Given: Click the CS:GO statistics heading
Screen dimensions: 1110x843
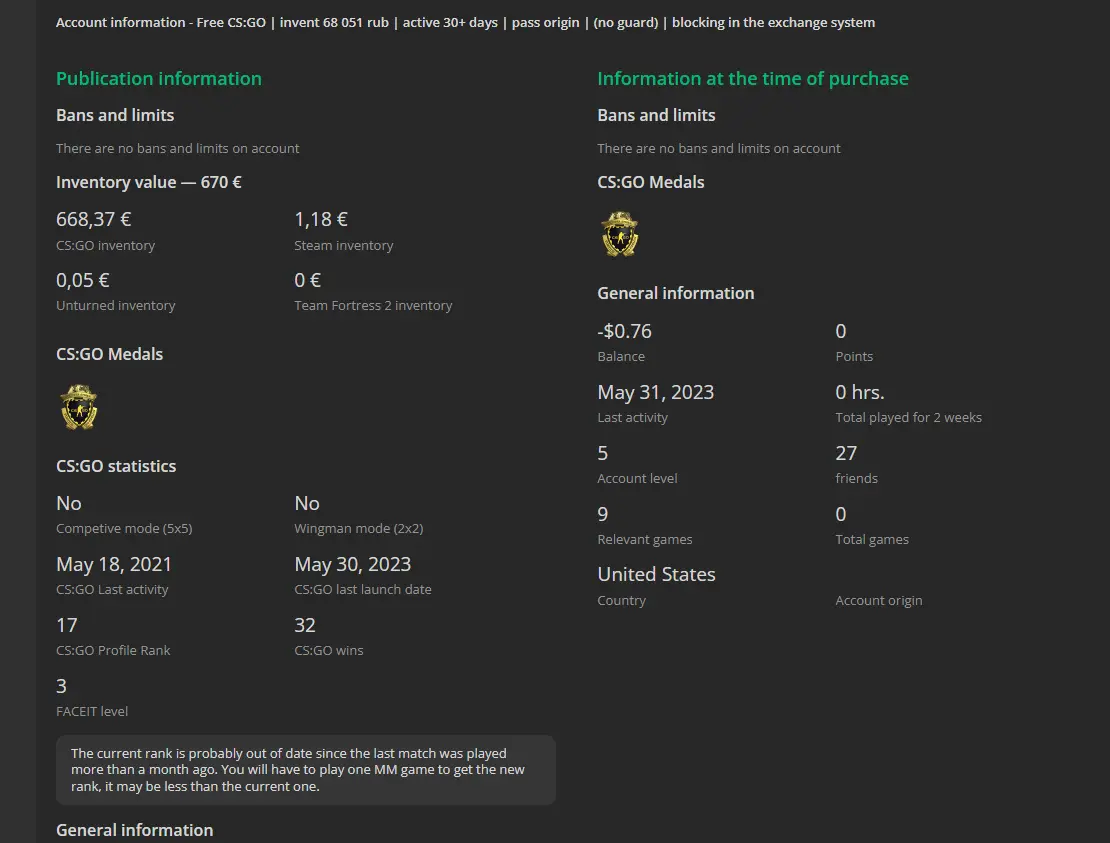Looking at the screenshot, I should point(116,466).
